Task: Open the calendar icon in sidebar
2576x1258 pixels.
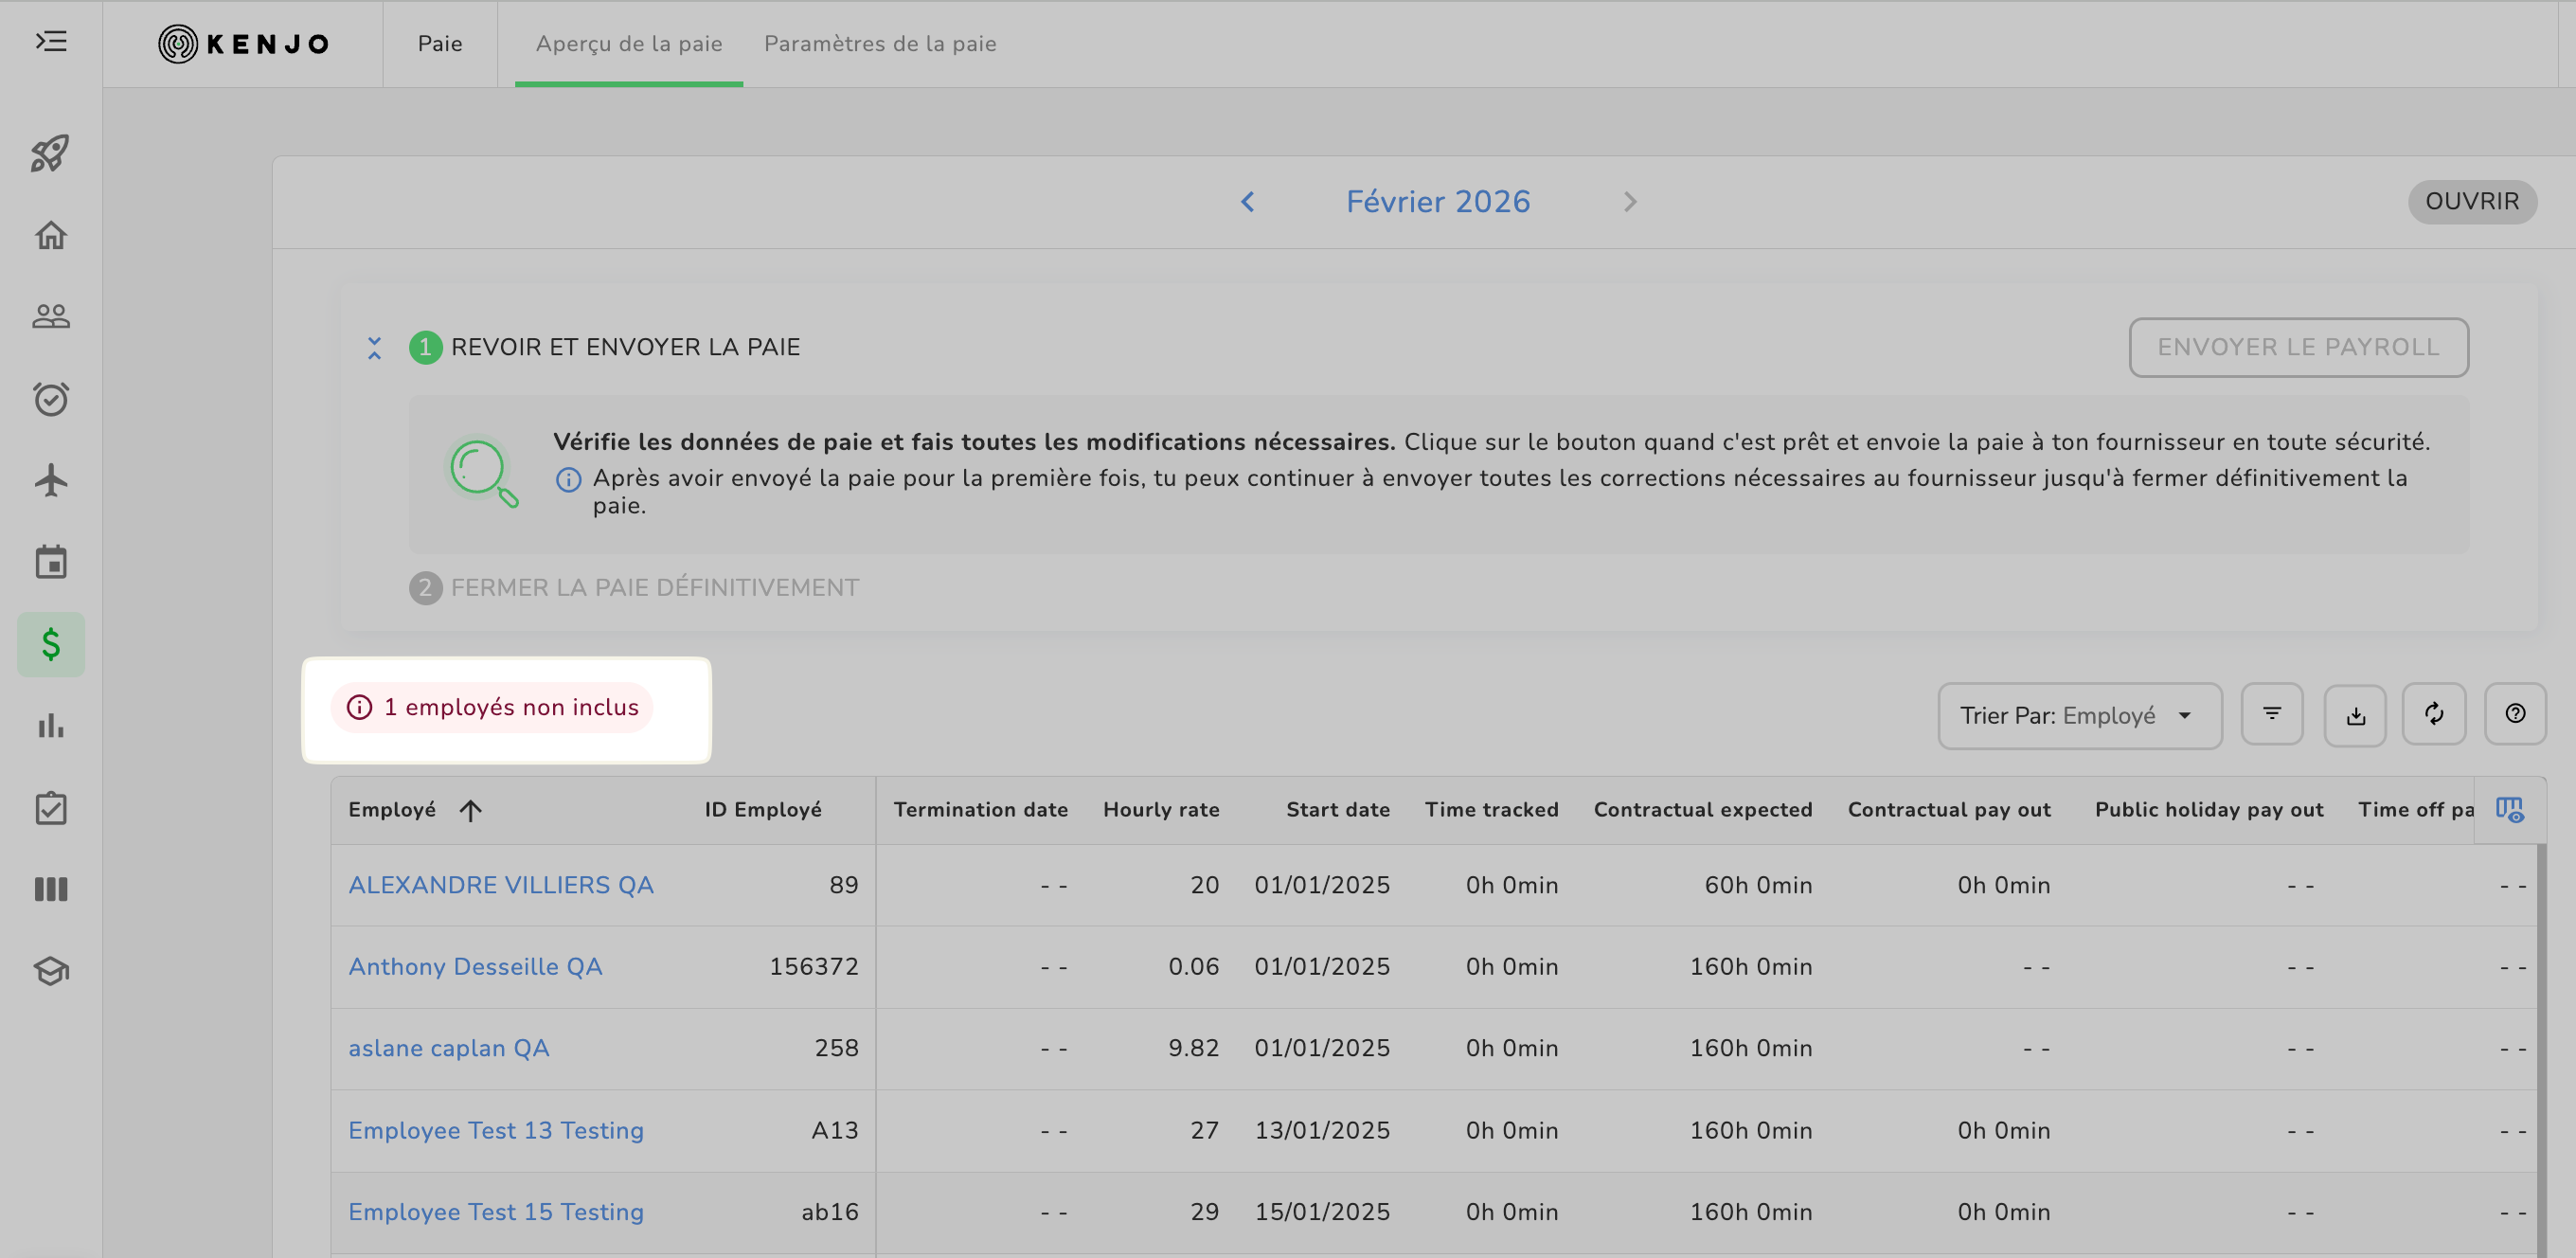Action: click(50, 562)
